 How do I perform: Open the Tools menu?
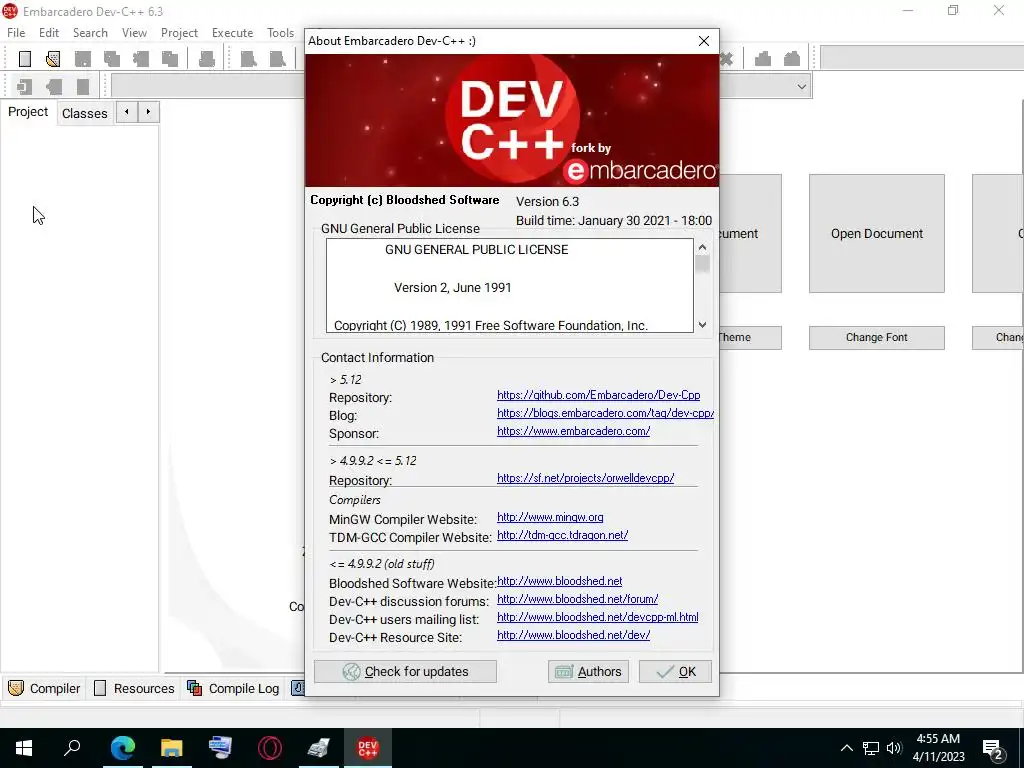281,33
